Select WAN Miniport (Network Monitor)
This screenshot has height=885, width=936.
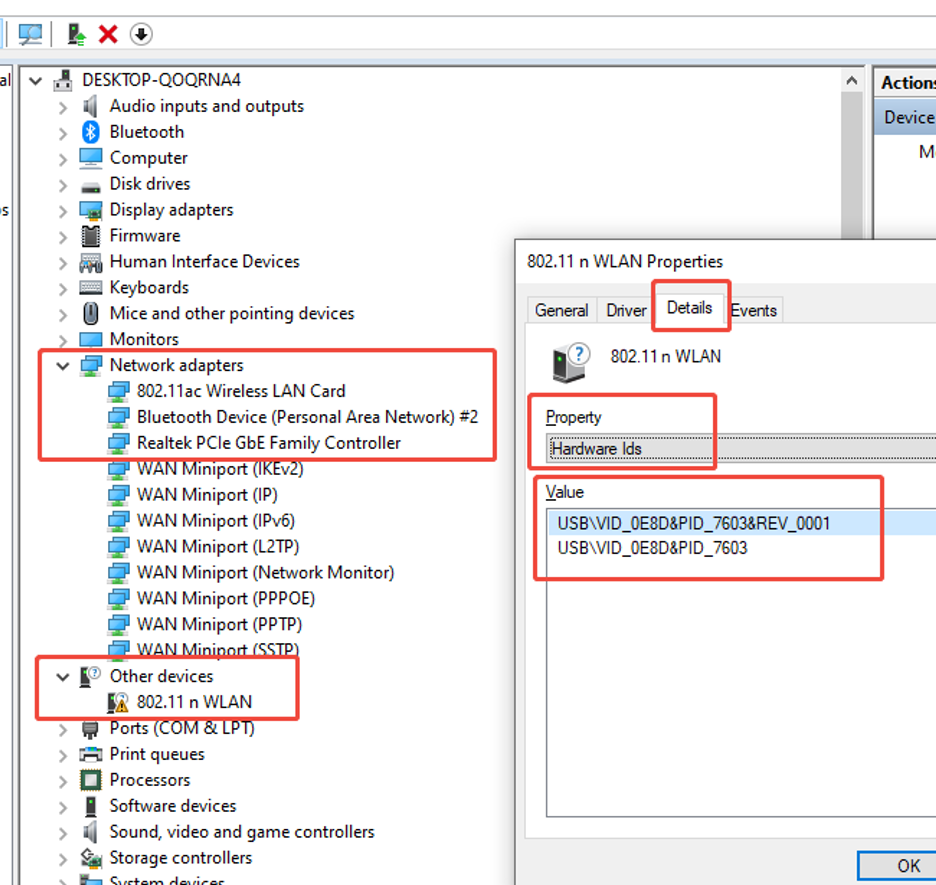pos(266,573)
